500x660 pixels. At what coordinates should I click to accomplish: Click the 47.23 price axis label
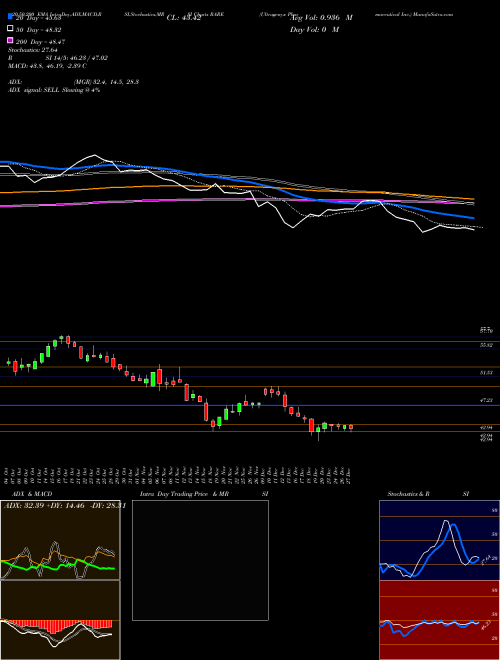[x=487, y=401]
